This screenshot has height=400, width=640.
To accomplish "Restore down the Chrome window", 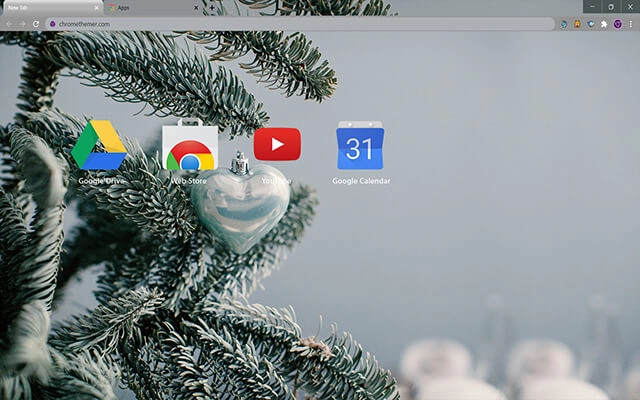I will click(x=611, y=7).
